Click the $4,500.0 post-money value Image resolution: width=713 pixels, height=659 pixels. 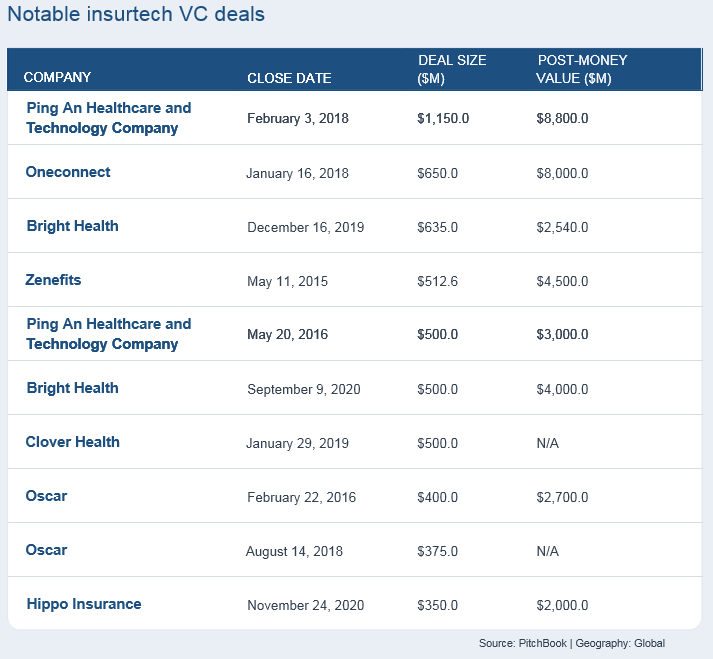pyautogui.click(x=562, y=282)
